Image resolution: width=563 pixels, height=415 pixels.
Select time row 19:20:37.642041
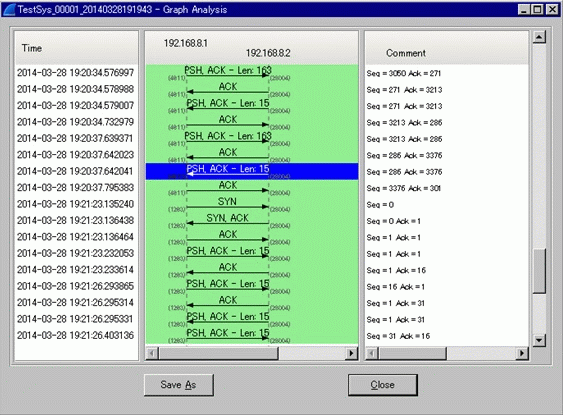coord(75,171)
